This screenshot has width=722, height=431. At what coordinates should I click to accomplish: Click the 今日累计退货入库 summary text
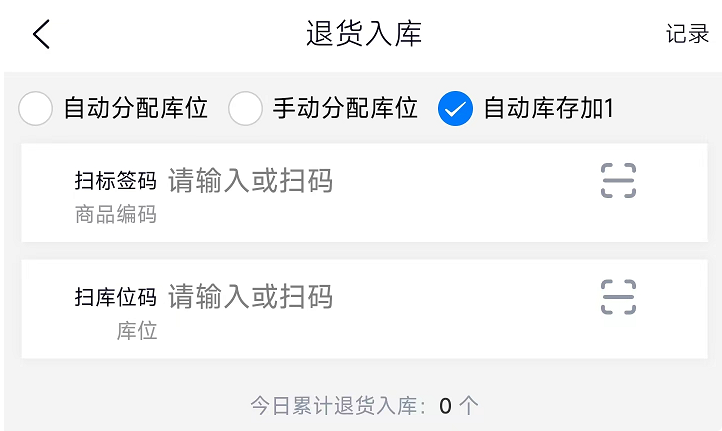(338, 406)
